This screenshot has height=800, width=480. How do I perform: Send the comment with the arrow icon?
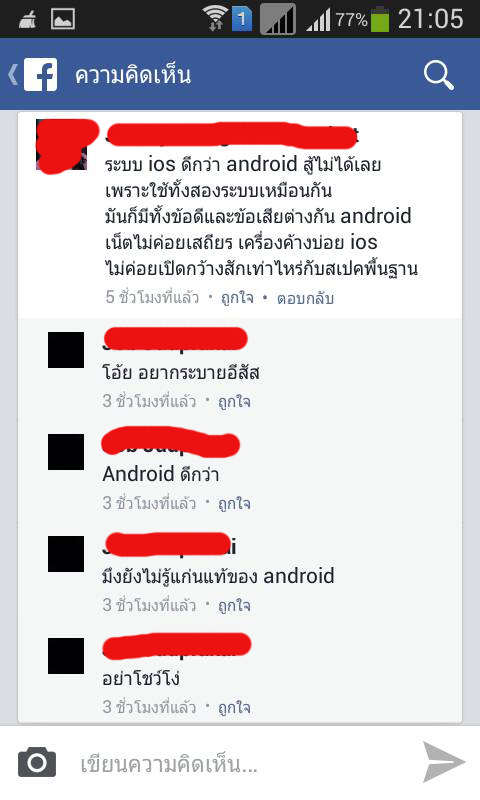(x=443, y=762)
